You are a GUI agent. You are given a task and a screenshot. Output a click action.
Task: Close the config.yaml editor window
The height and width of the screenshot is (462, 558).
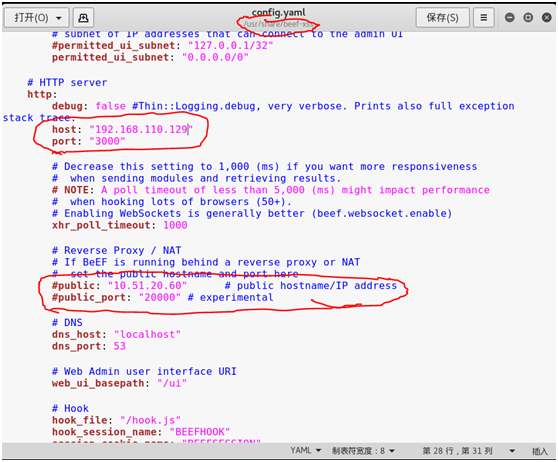pos(547,17)
